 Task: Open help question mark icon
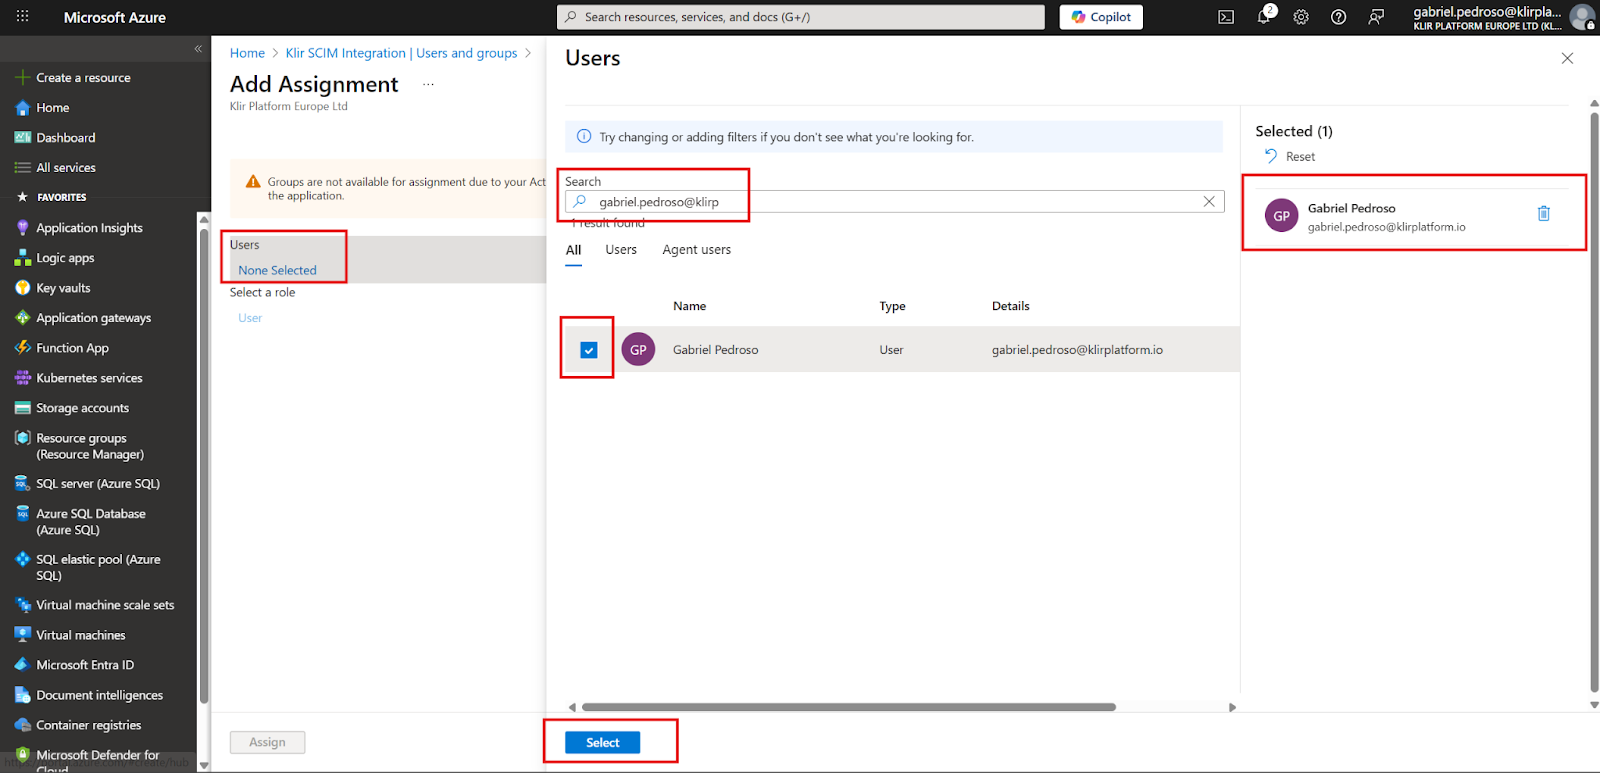coord(1338,17)
